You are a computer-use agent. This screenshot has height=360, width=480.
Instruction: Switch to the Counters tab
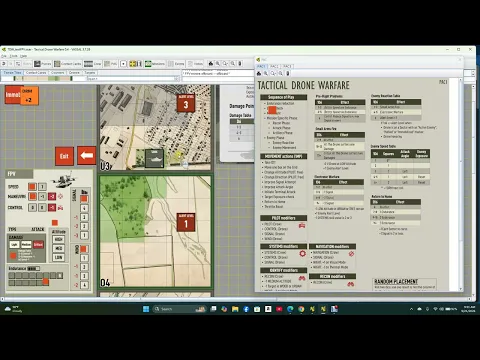pos(57,73)
